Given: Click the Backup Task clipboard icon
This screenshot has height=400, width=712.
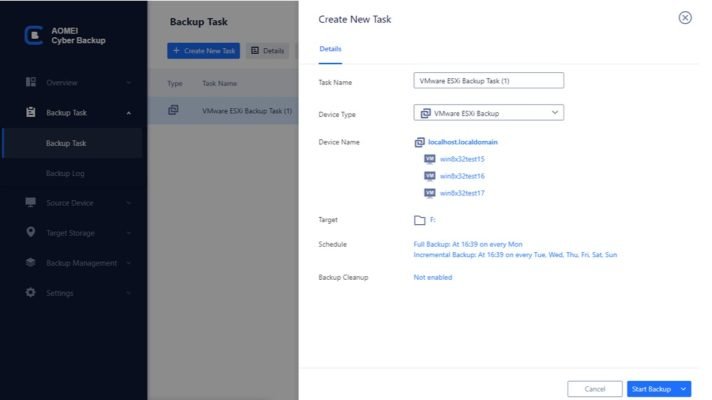Looking at the screenshot, I should point(30,112).
